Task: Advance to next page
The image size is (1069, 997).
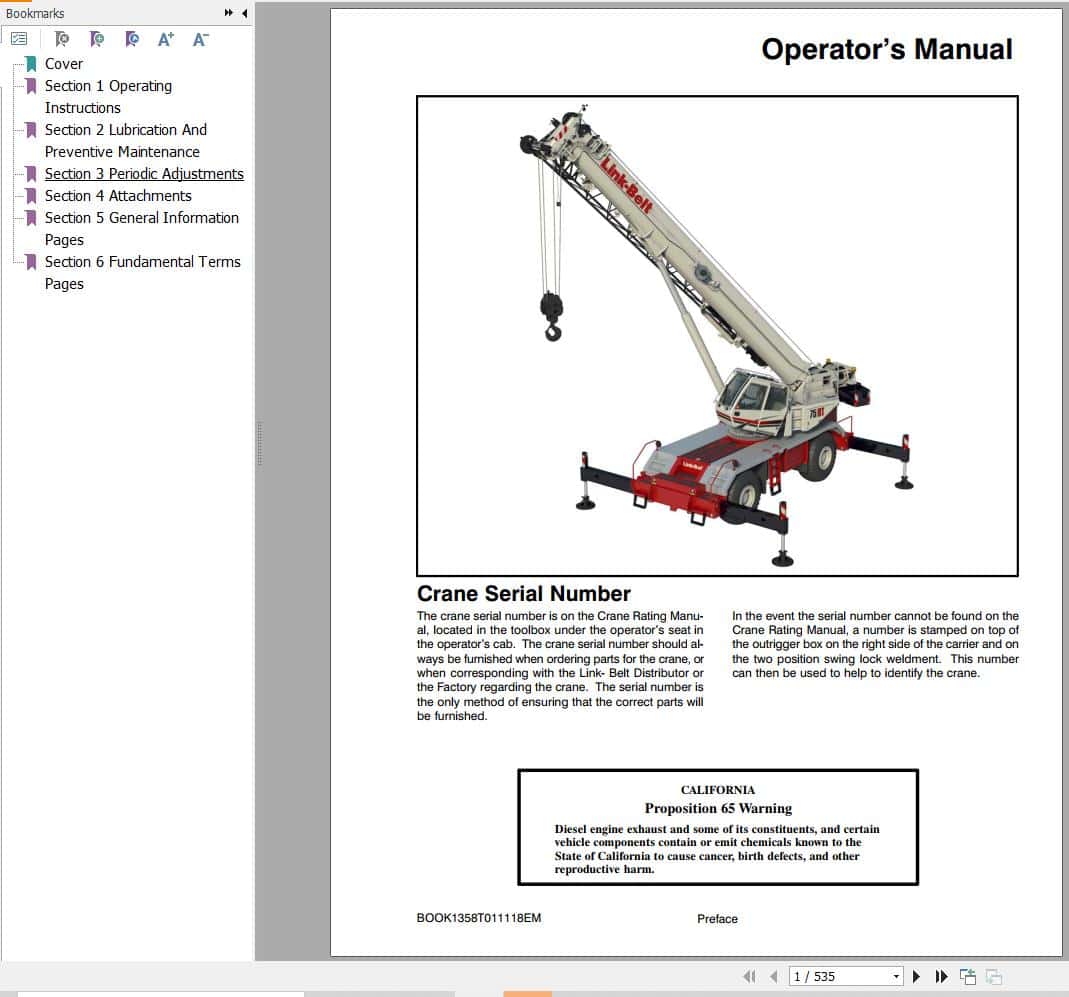Action: click(x=916, y=976)
